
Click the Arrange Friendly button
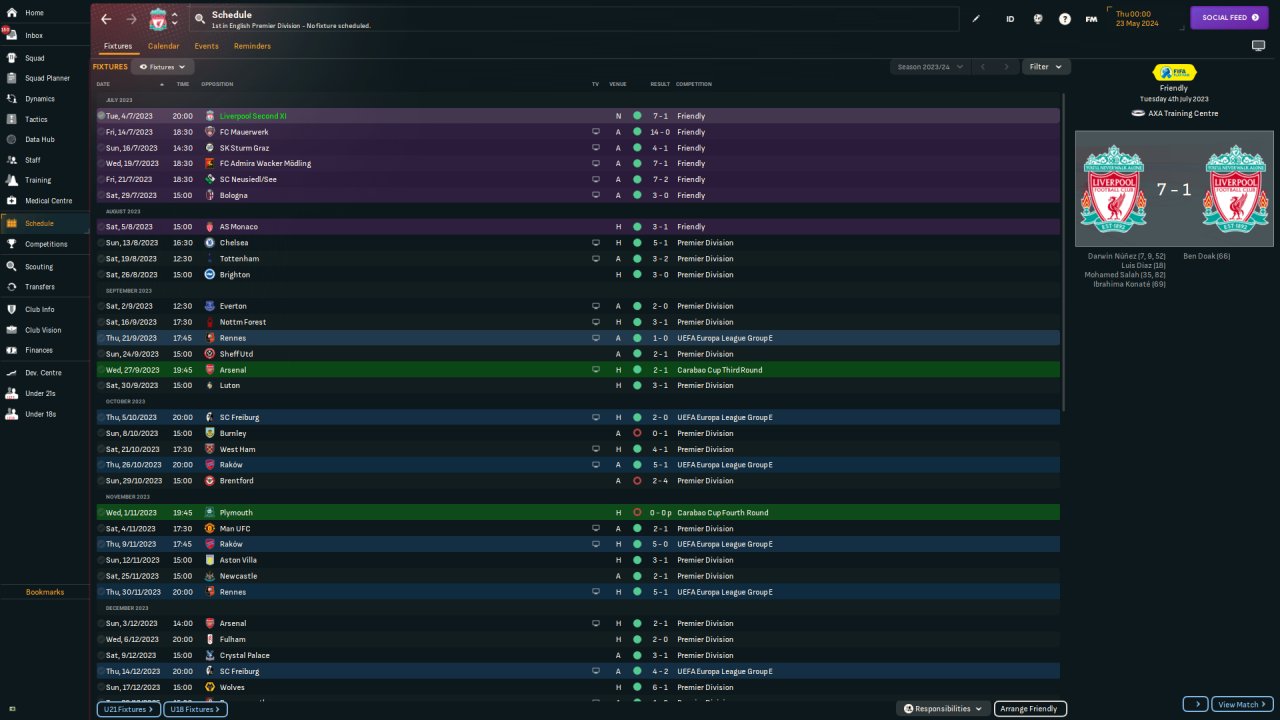click(x=1029, y=709)
